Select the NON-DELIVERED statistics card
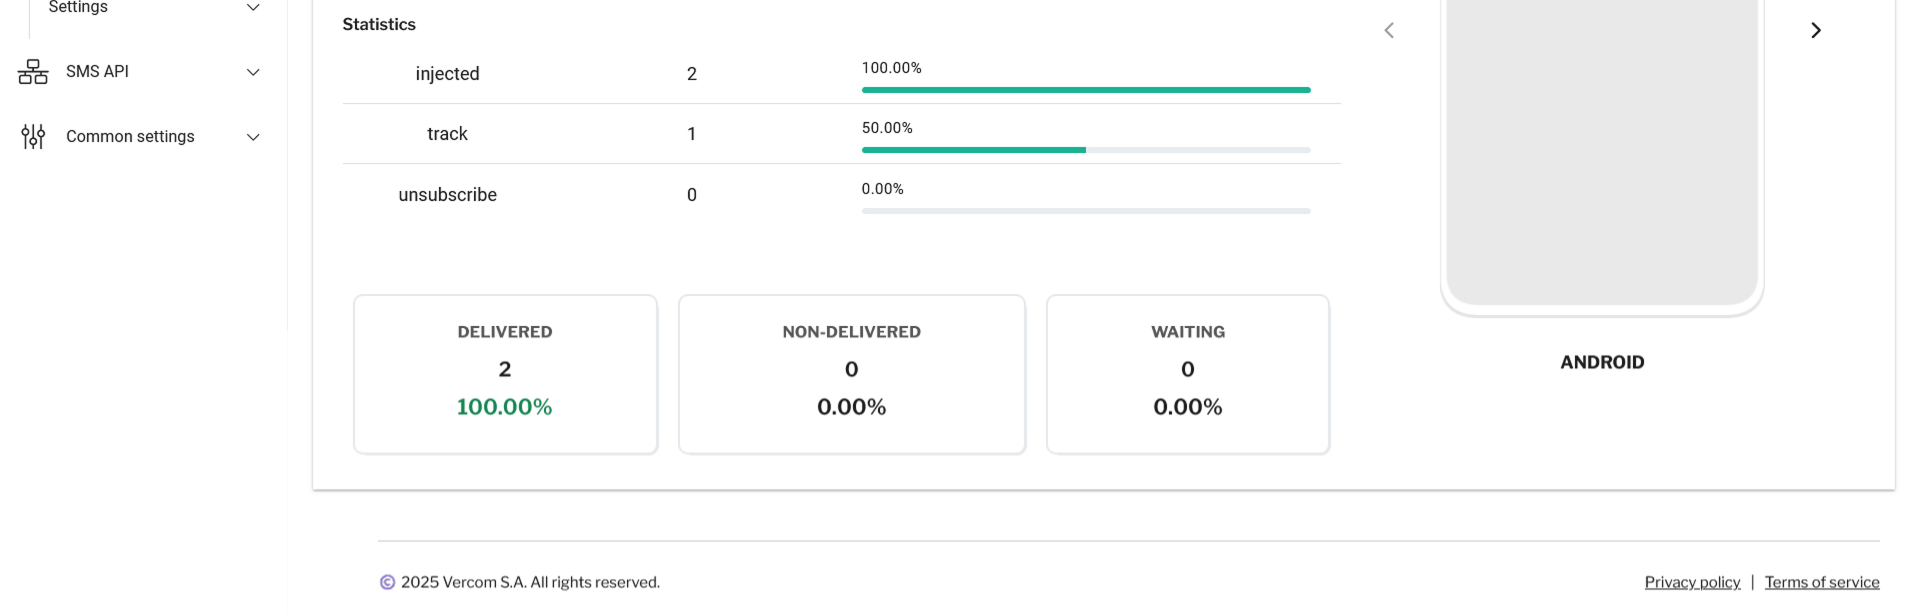This screenshot has width=1920, height=614. [851, 374]
